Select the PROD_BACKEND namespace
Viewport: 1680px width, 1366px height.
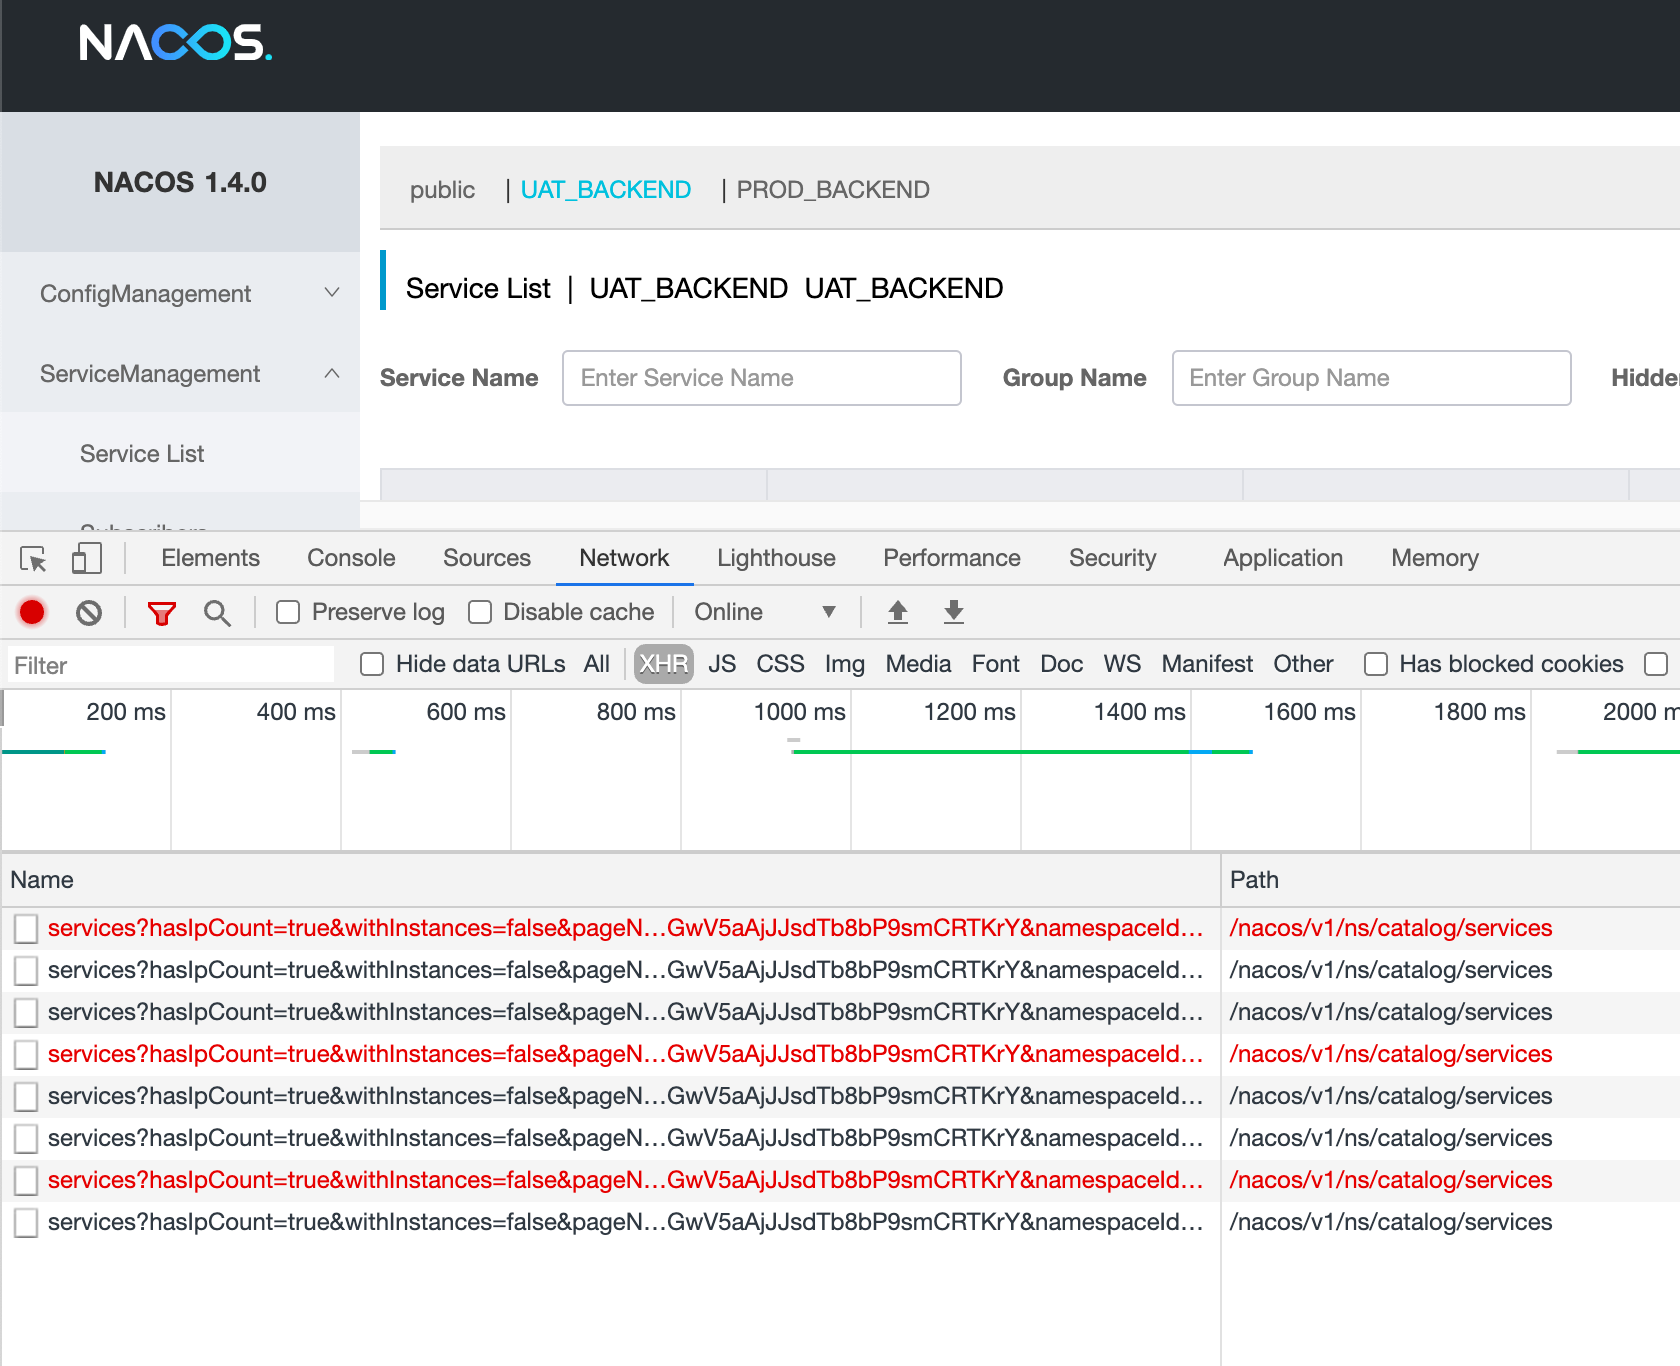pos(833,189)
